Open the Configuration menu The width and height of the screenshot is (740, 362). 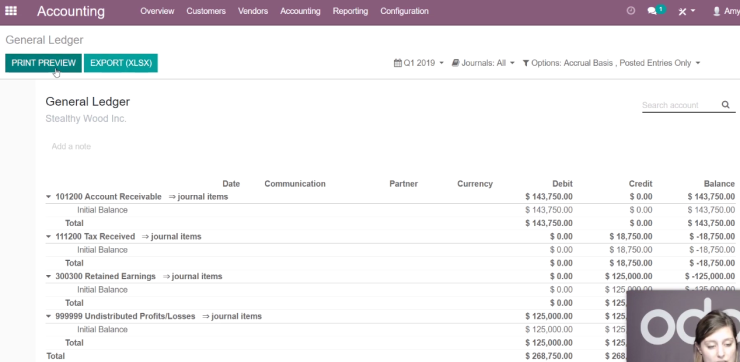coord(404,11)
